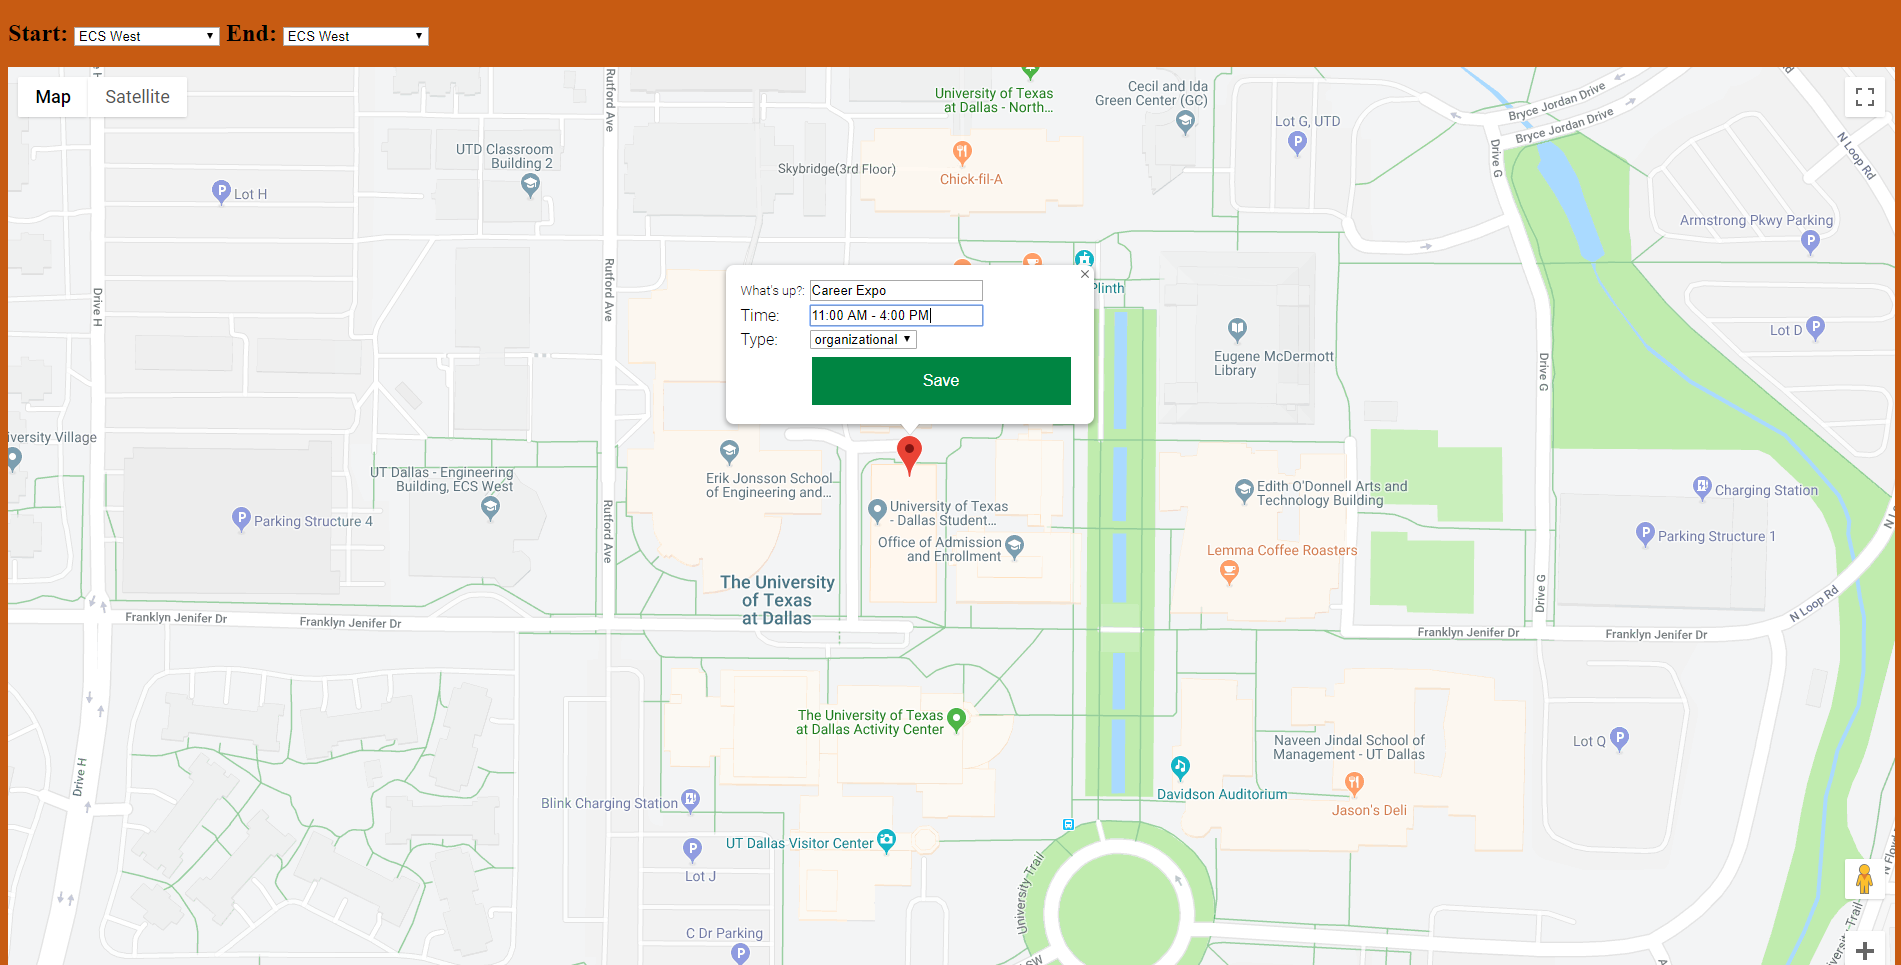Click the UTD Classroom Building 2 pin
Viewport: 1901px width, 965px height.
click(531, 184)
